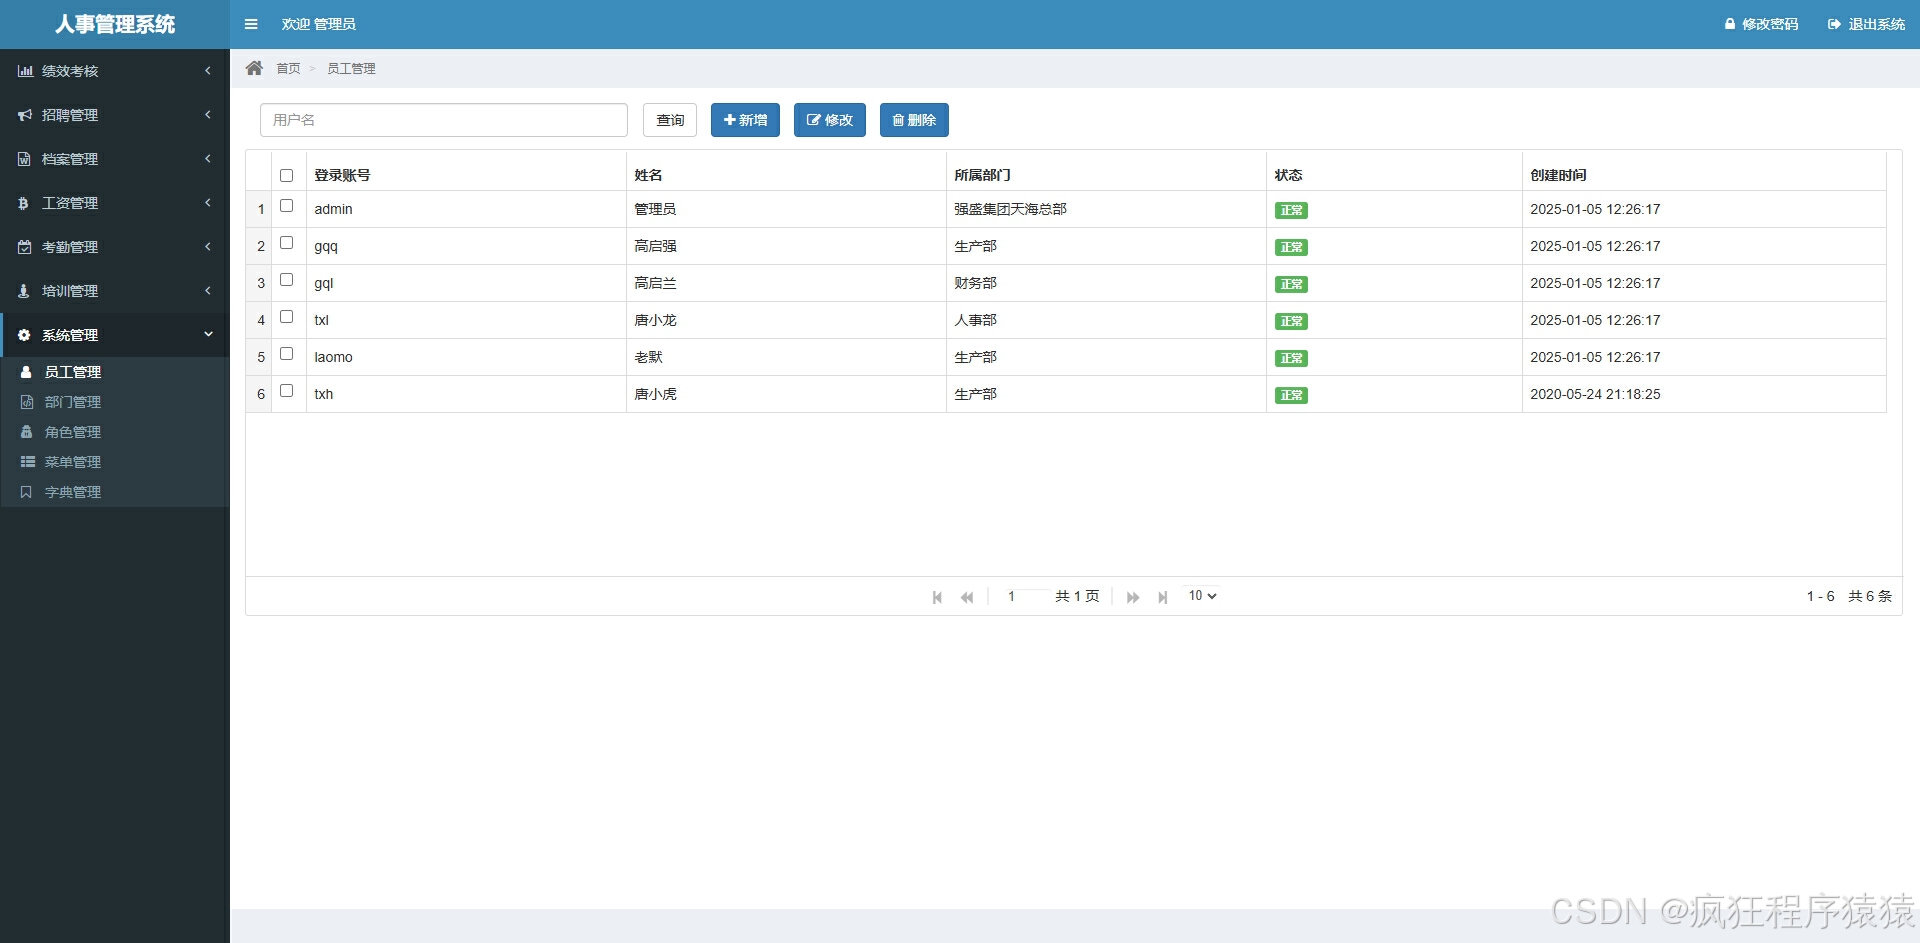Click the megaphone icon for 招聘管理

pos(25,115)
